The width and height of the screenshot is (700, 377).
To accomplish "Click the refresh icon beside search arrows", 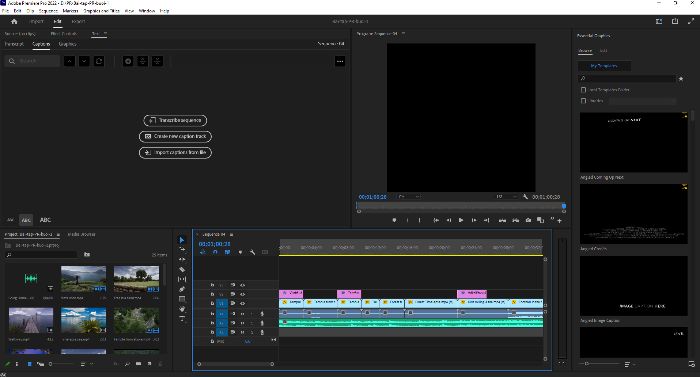I will pos(99,61).
